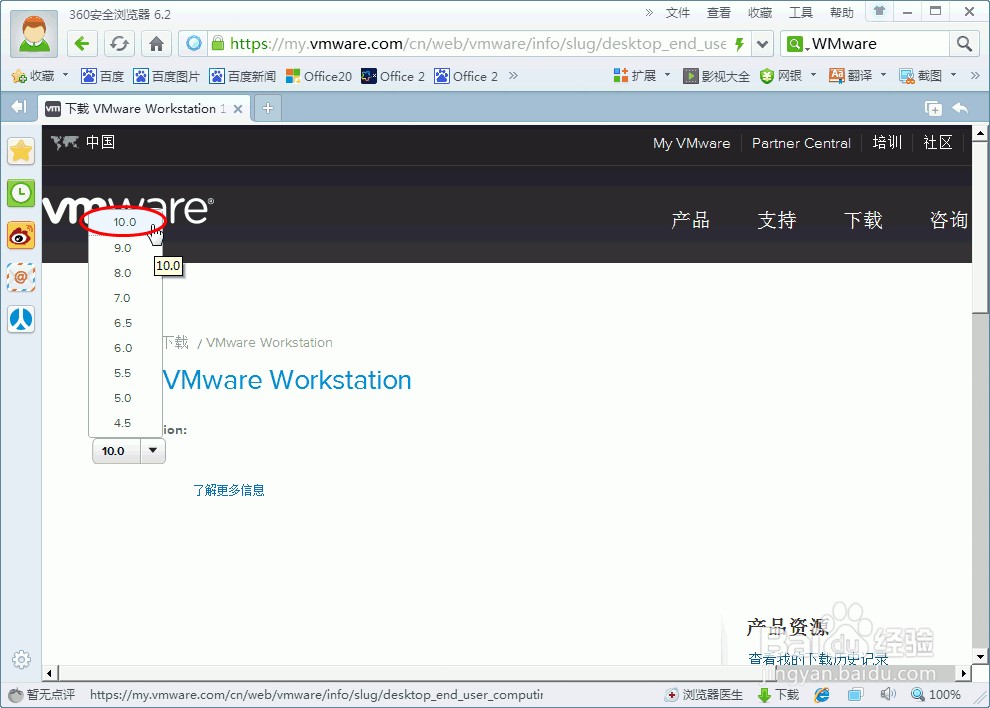Viewport: 990px width, 708px height.
Task: Open the My VMware link
Action: click(691, 143)
